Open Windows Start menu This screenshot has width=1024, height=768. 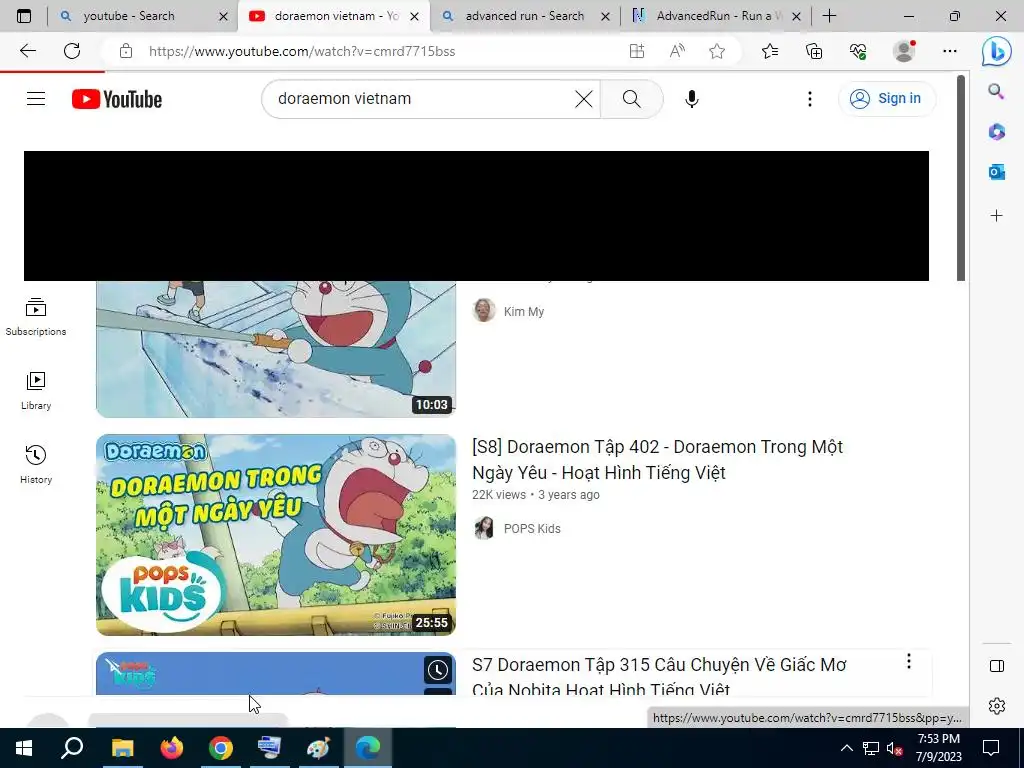pos(24,748)
